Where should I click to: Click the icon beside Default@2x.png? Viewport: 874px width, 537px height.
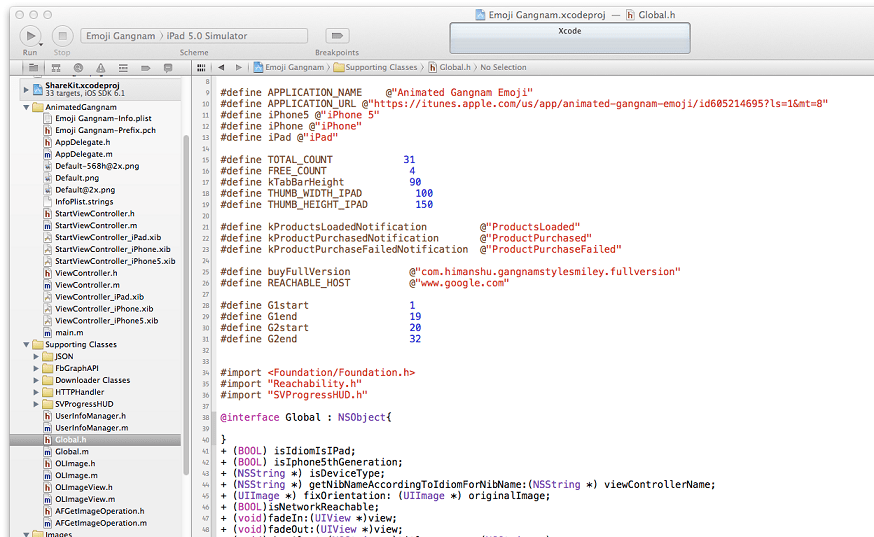(x=47, y=190)
